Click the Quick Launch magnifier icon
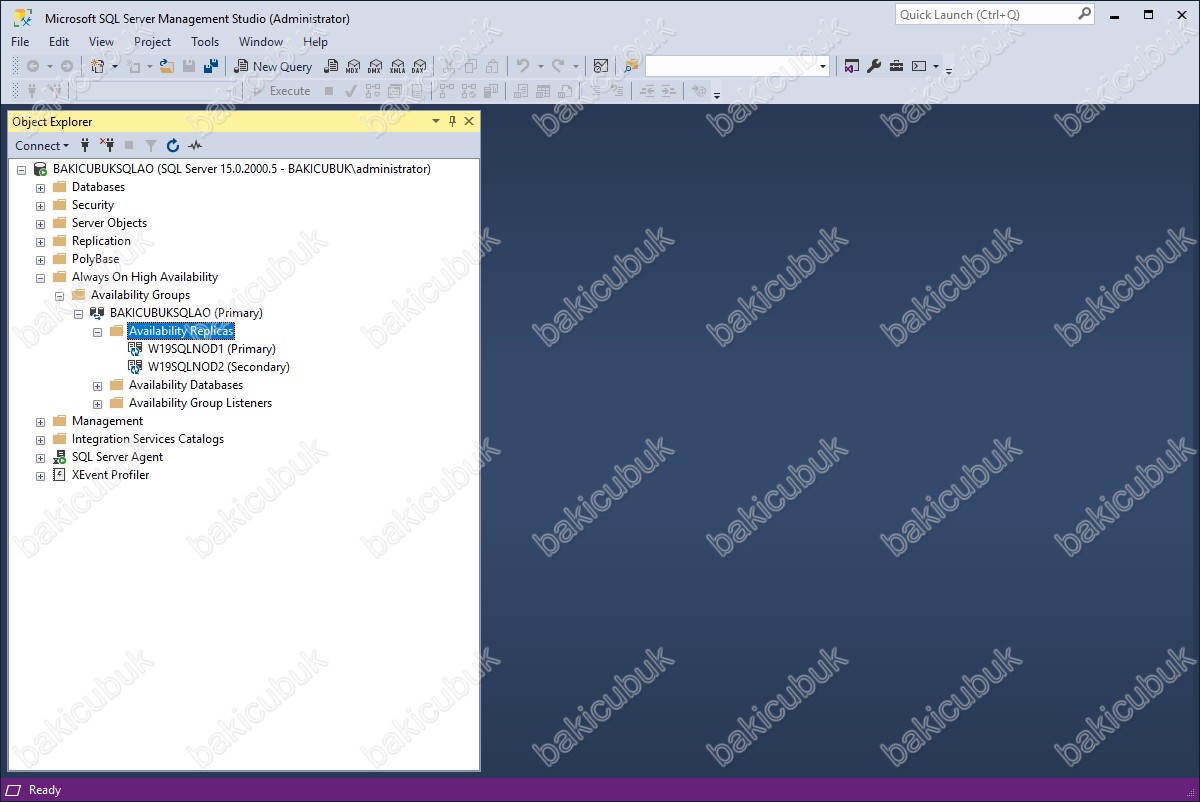The width and height of the screenshot is (1200, 802). click(x=1085, y=14)
